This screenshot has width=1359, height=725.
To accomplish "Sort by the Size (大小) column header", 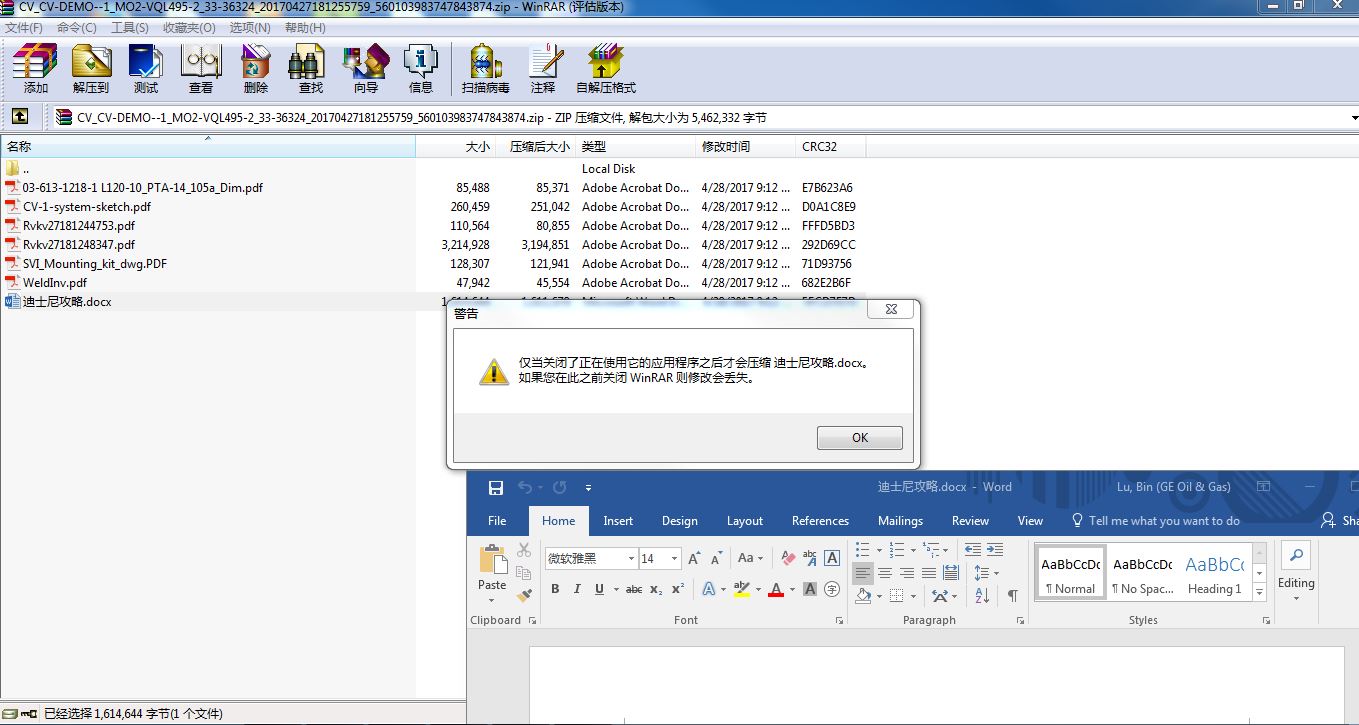I will [455, 147].
